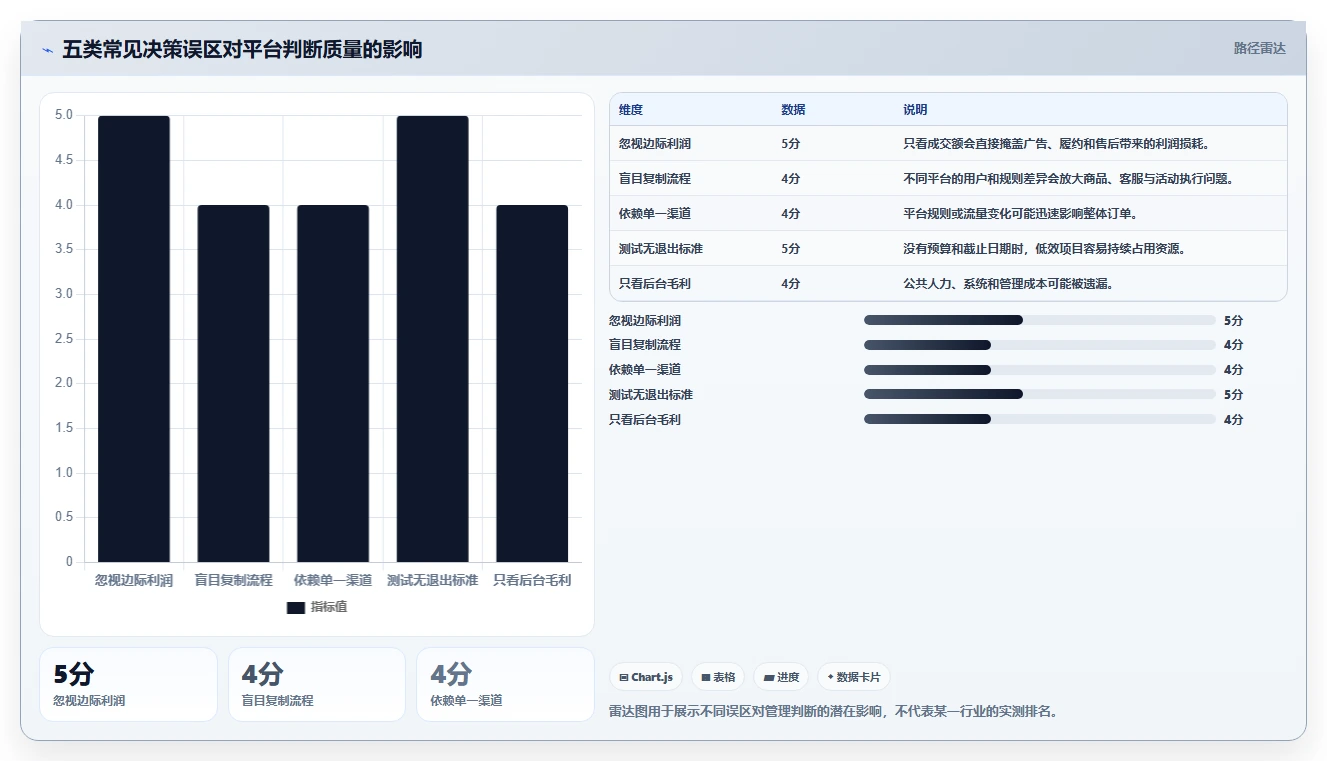Click the 进度 tag
This screenshot has height=761, width=1327.
click(781, 677)
